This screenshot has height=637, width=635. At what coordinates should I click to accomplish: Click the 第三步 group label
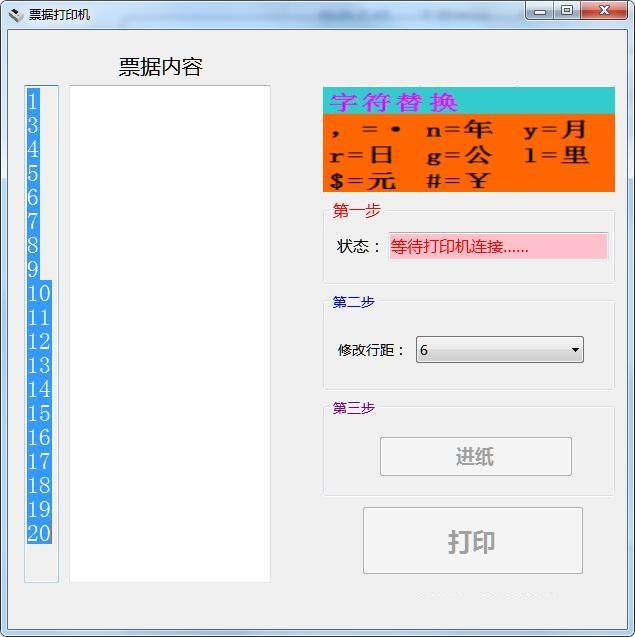point(353,407)
